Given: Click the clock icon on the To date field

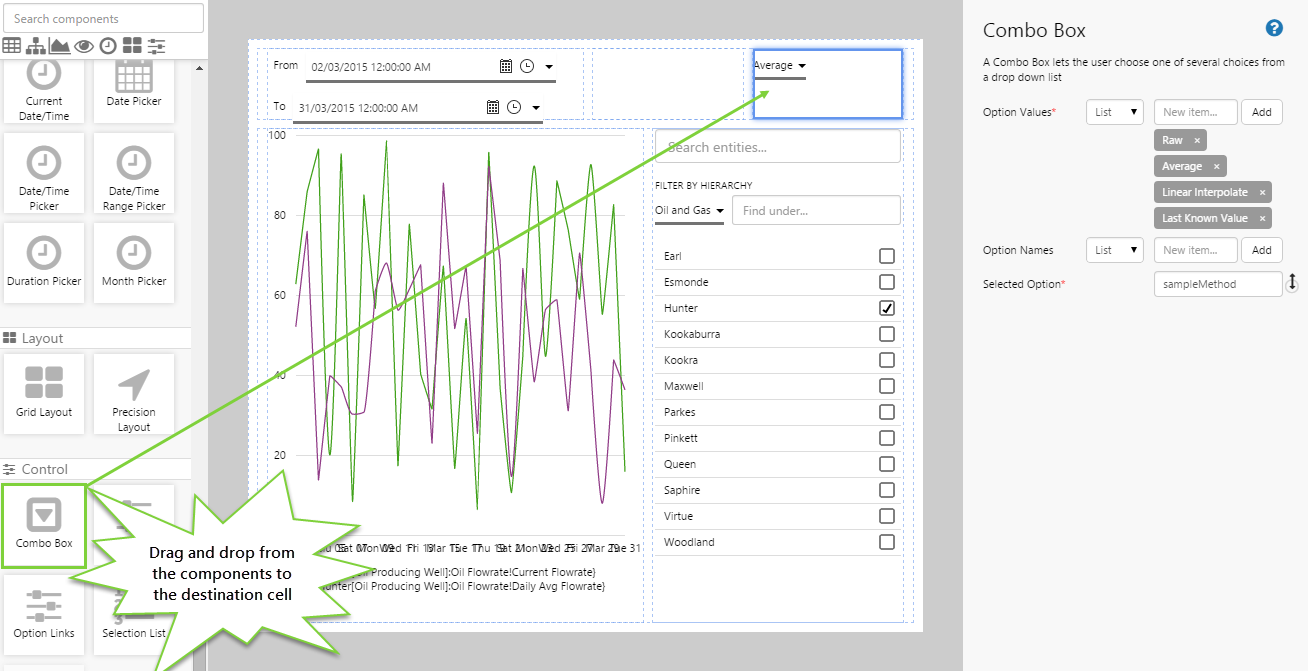Looking at the screenshot, I should click(x=514, y=107).
